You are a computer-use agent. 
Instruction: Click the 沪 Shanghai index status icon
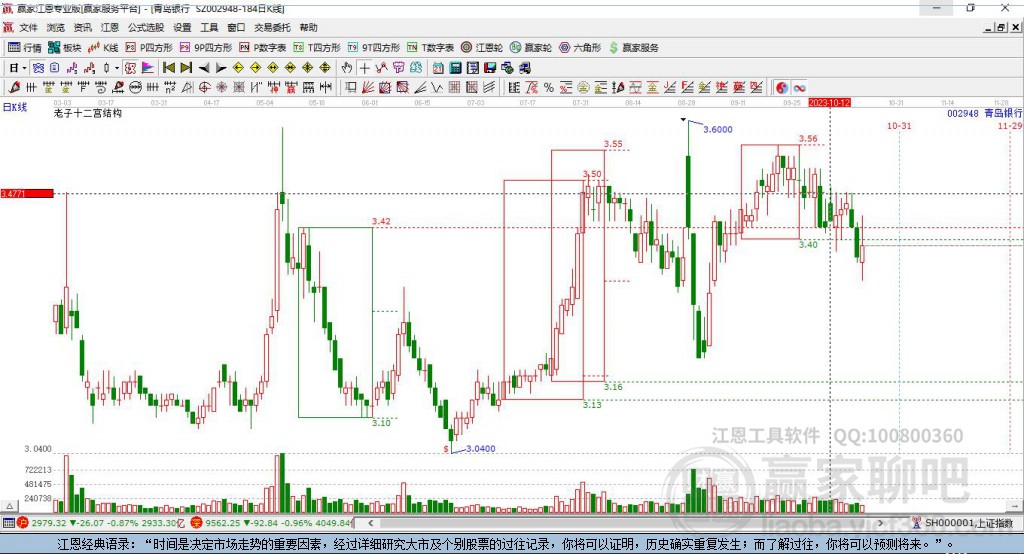click(x=22, y=523)
